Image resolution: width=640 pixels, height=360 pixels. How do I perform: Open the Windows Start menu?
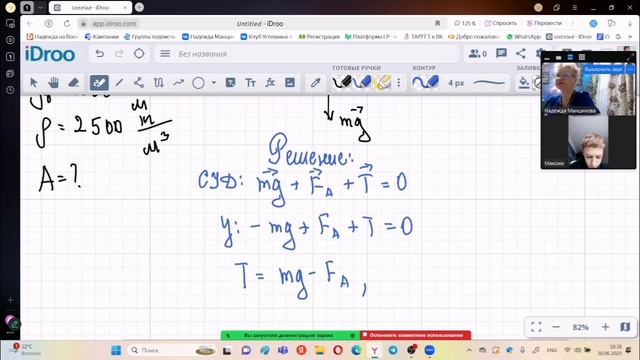click(116, 350)
